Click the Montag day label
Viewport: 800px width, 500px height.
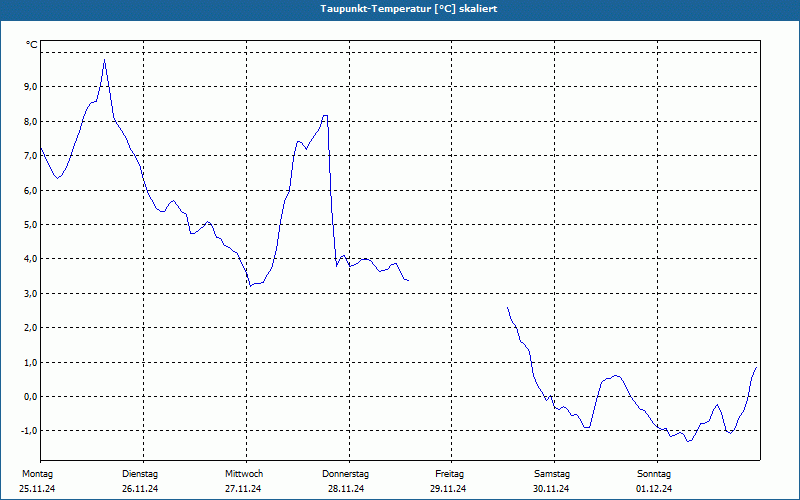pos(37,474)
